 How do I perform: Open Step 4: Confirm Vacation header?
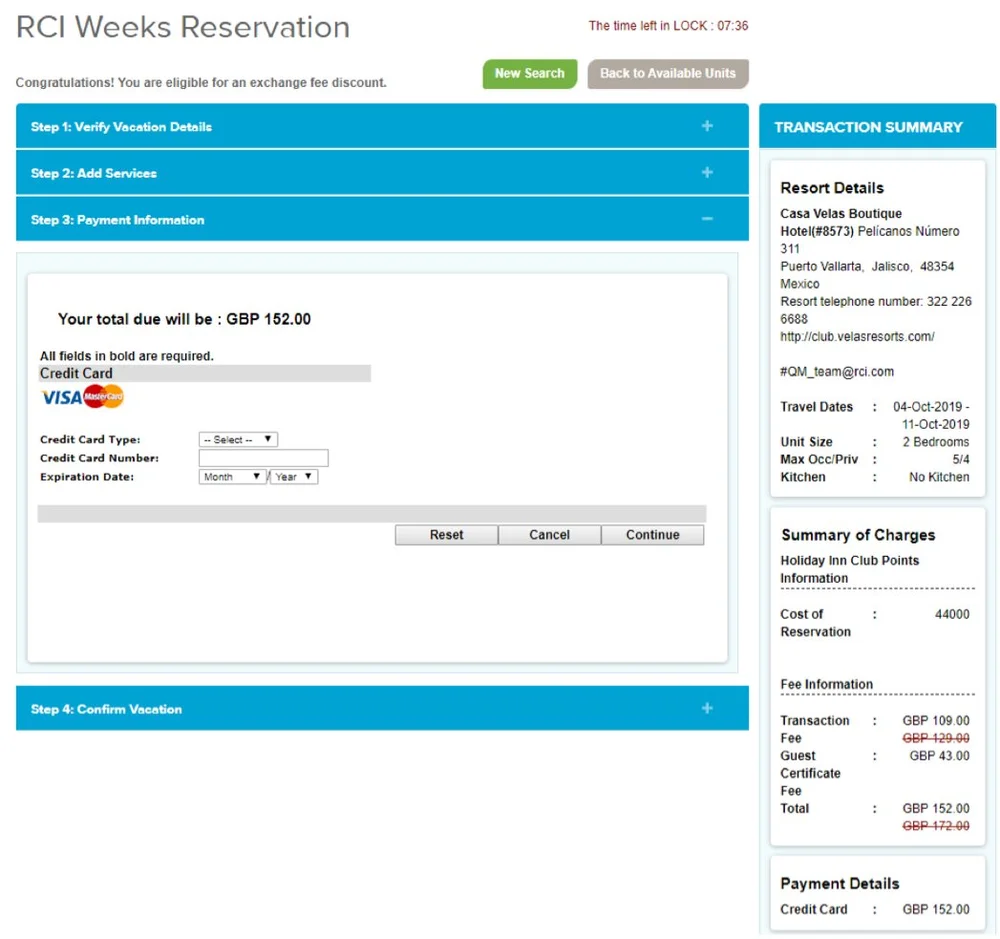(x=382, y=709)
